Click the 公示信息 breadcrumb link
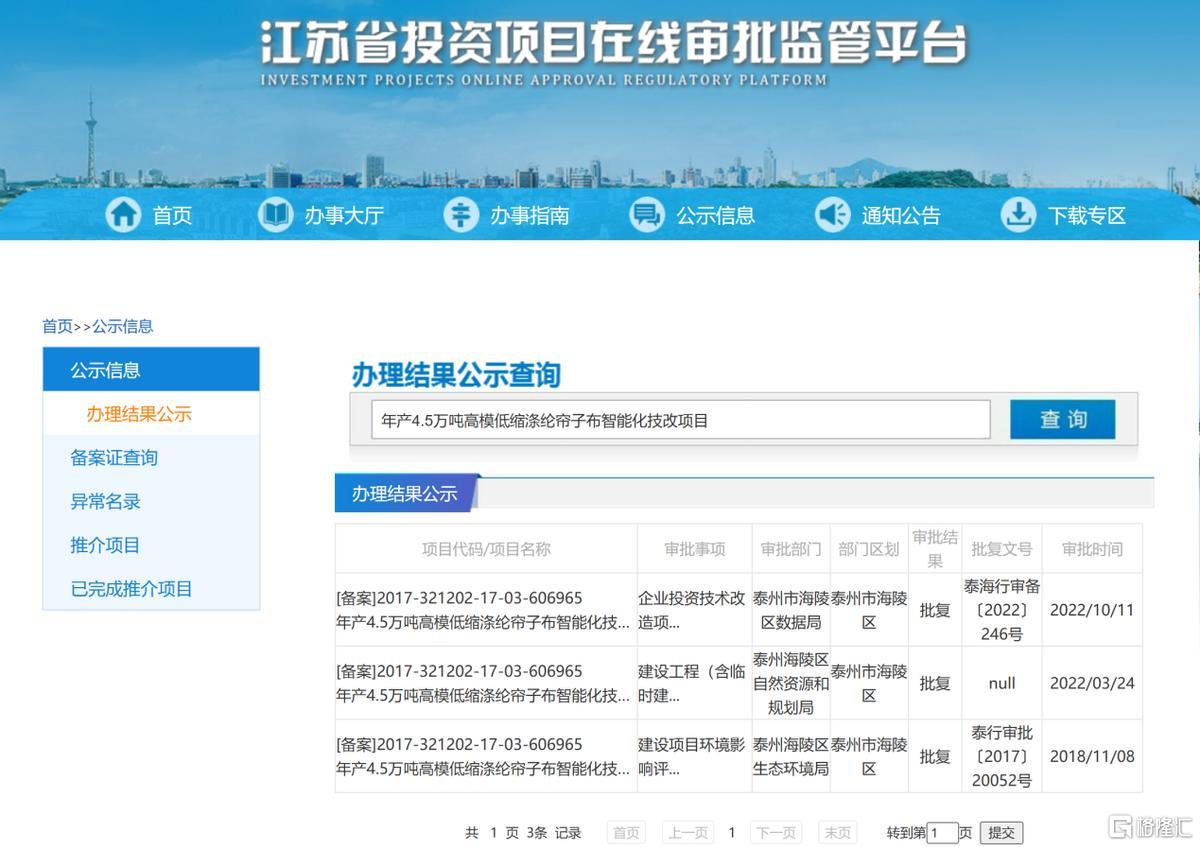The image size is (1200, 847). click(x=123, y=326)
